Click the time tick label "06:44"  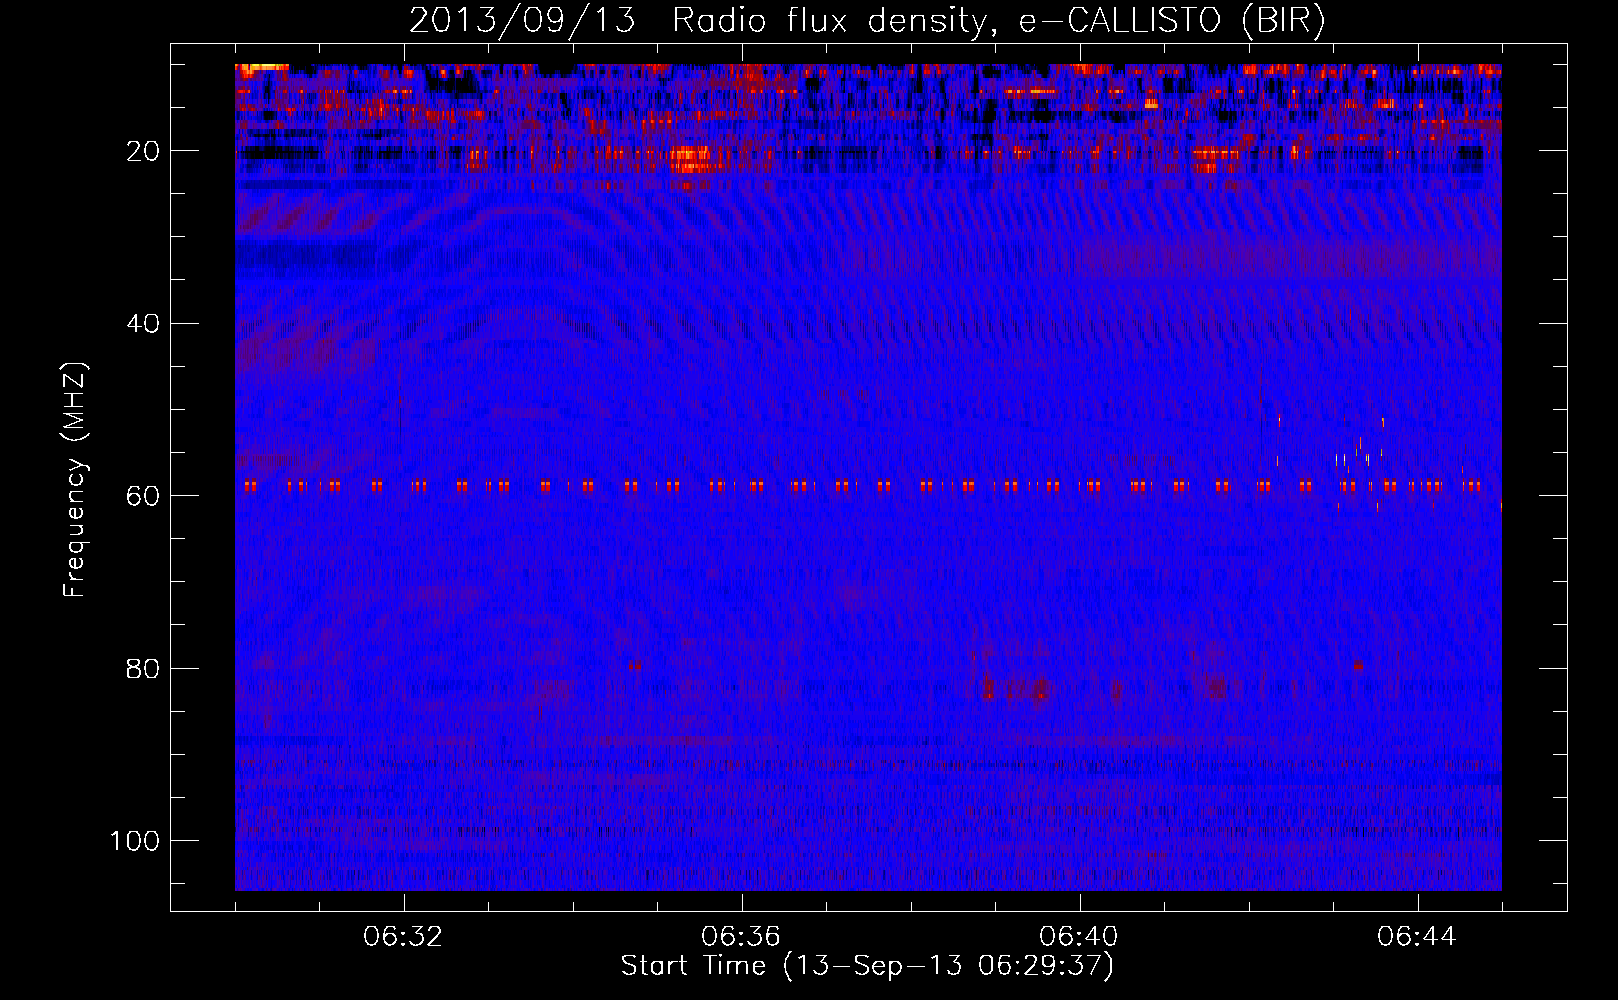(1417, 937)
